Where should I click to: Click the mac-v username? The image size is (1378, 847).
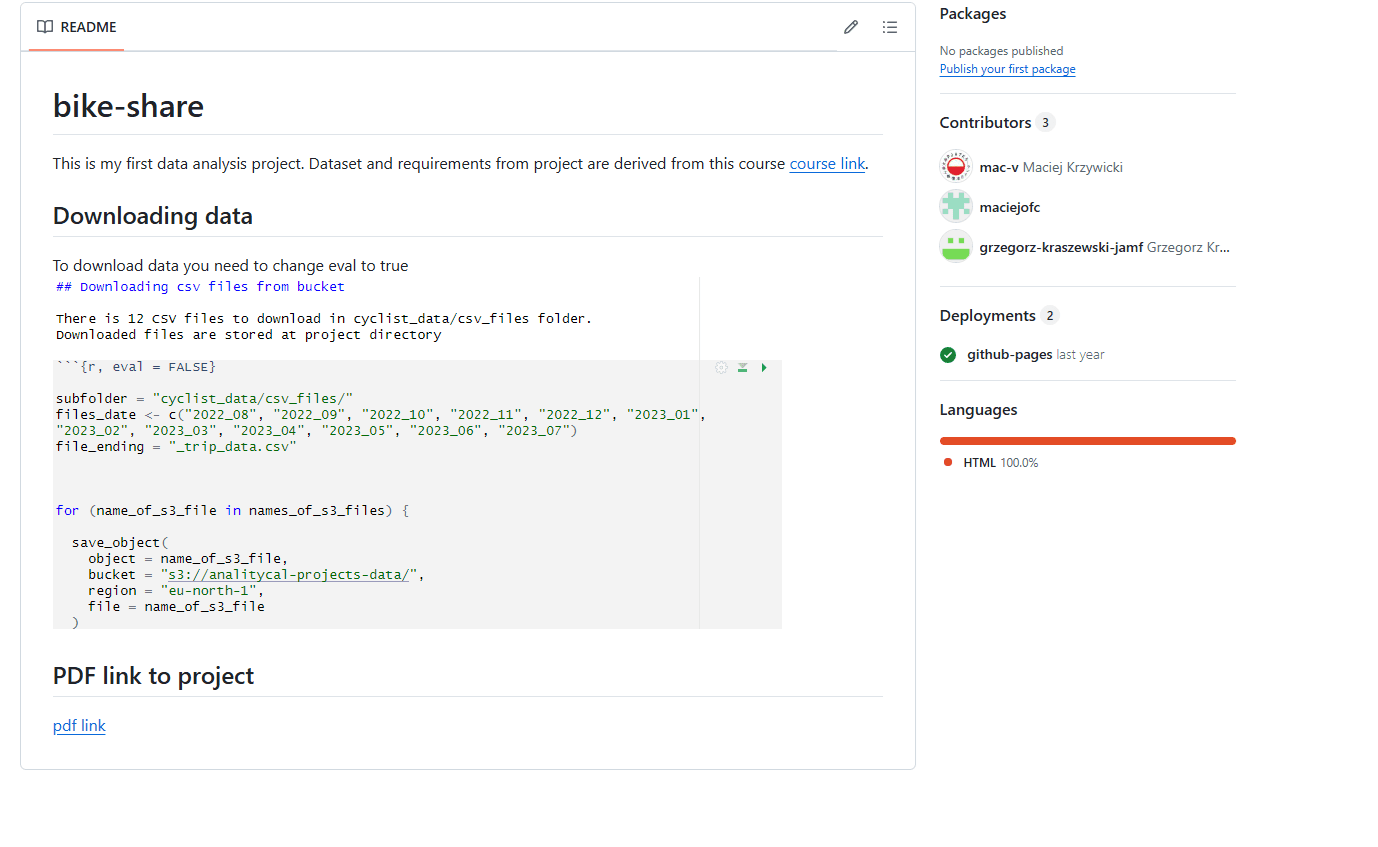[998, 167]
